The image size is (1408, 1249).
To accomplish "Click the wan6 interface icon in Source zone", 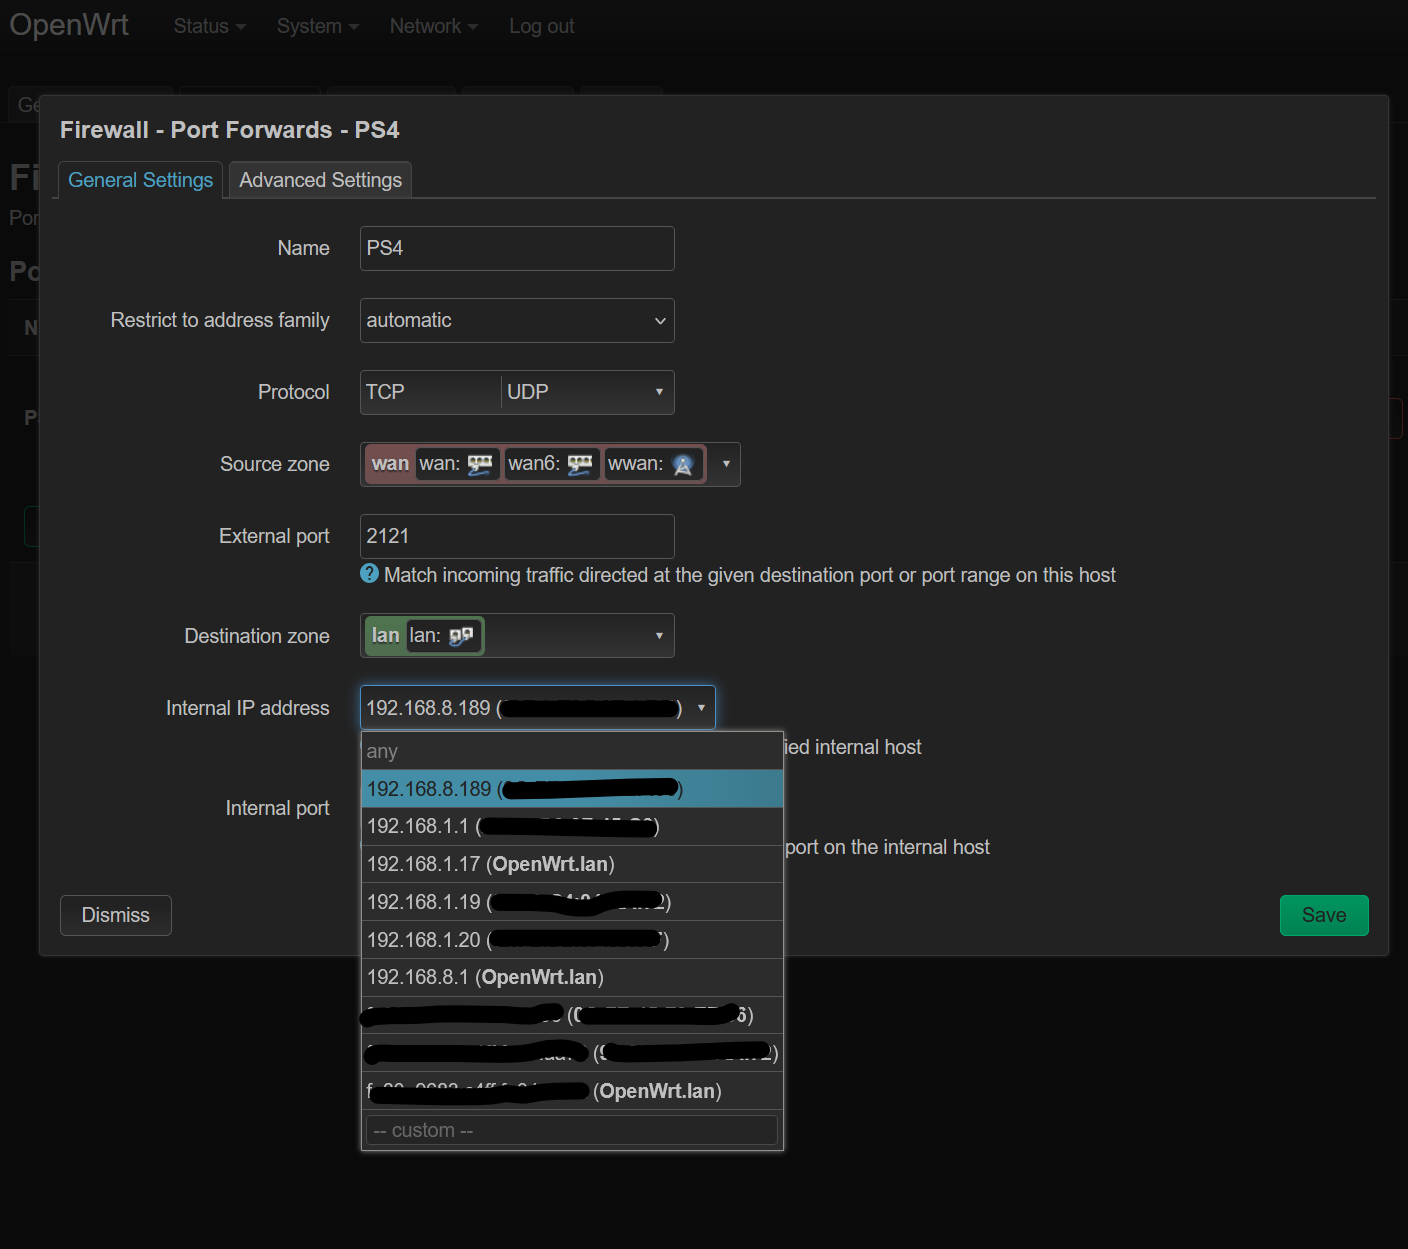I will coord(580,464).
